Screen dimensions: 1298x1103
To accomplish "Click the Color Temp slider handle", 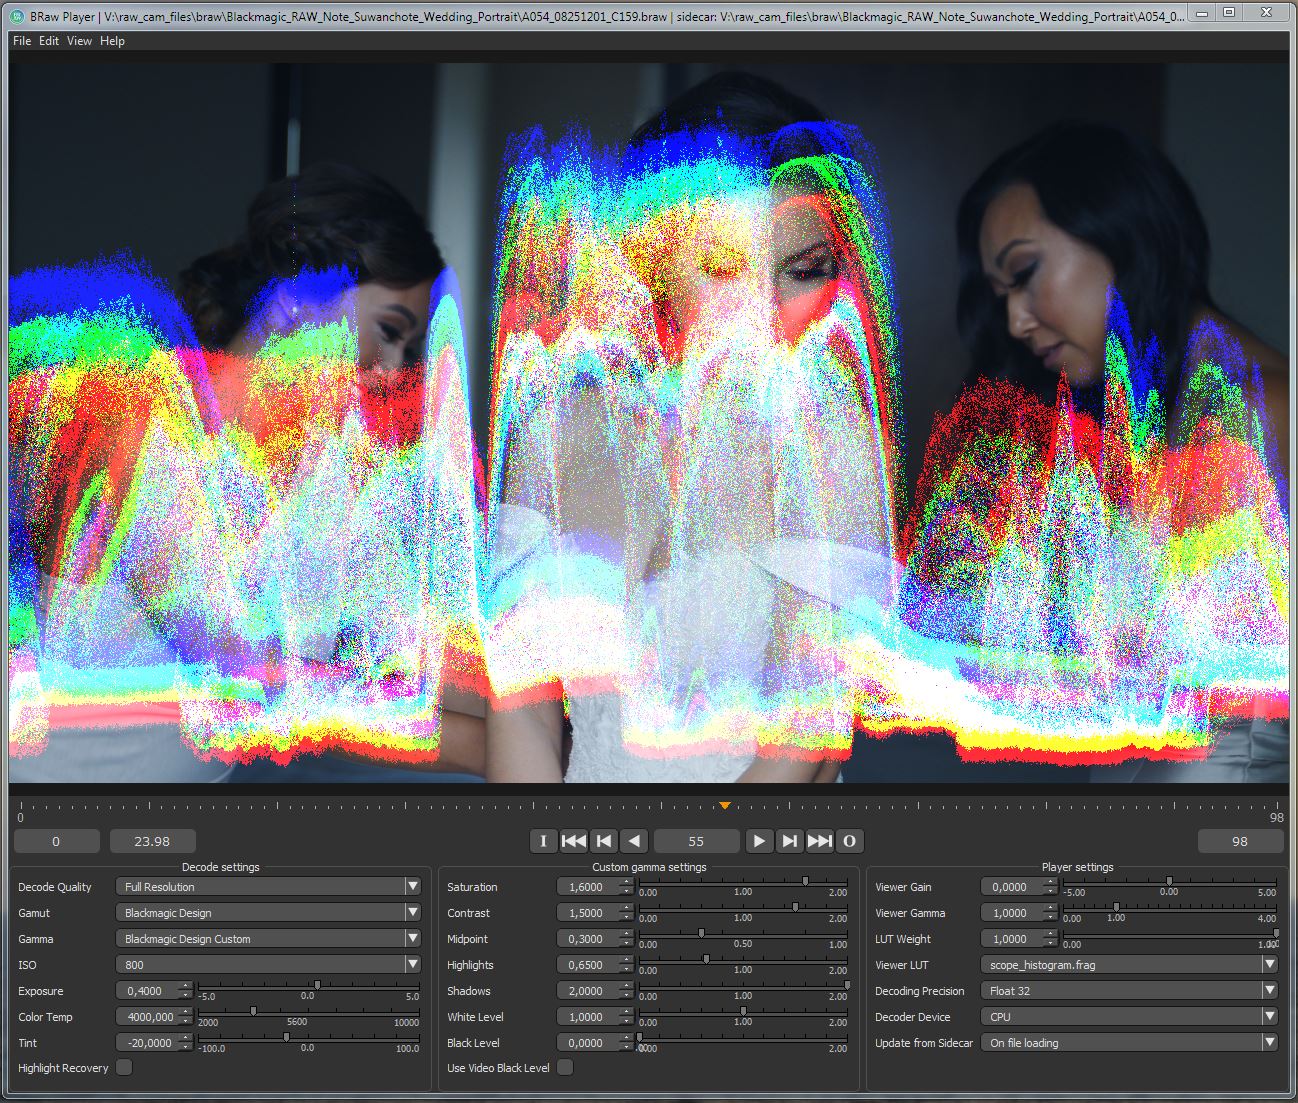I will [x=253, y=1011].
